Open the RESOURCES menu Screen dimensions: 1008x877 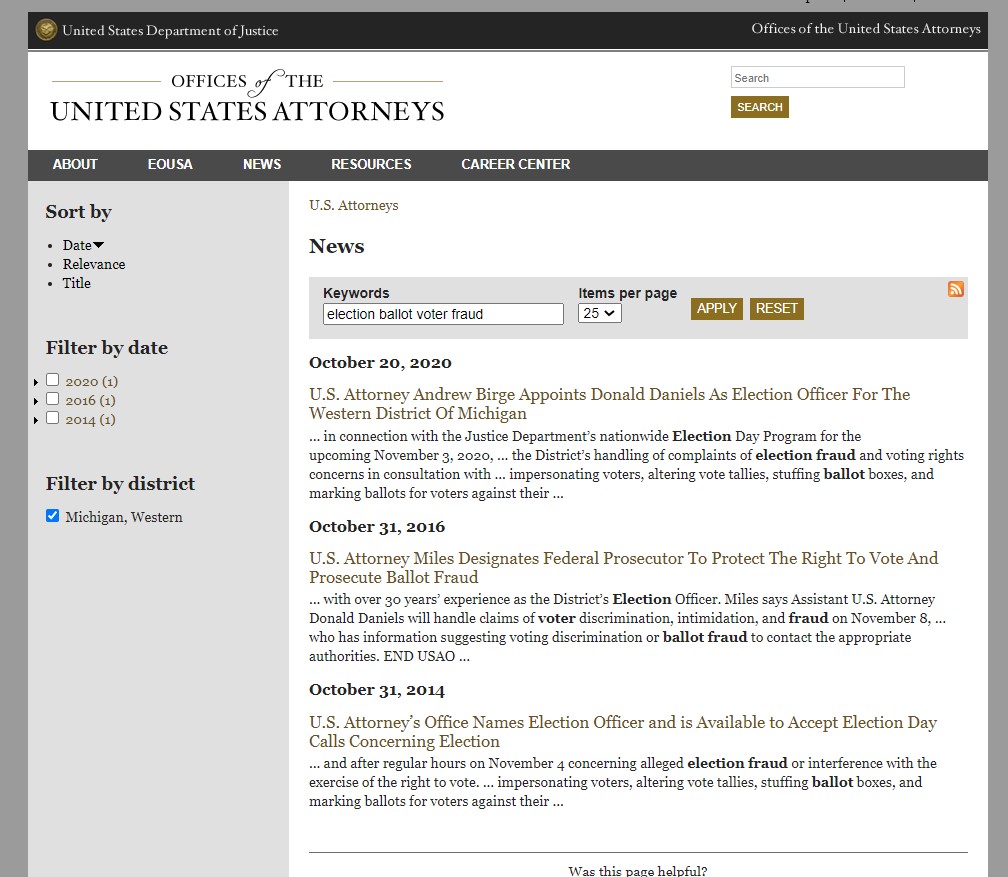372,165
